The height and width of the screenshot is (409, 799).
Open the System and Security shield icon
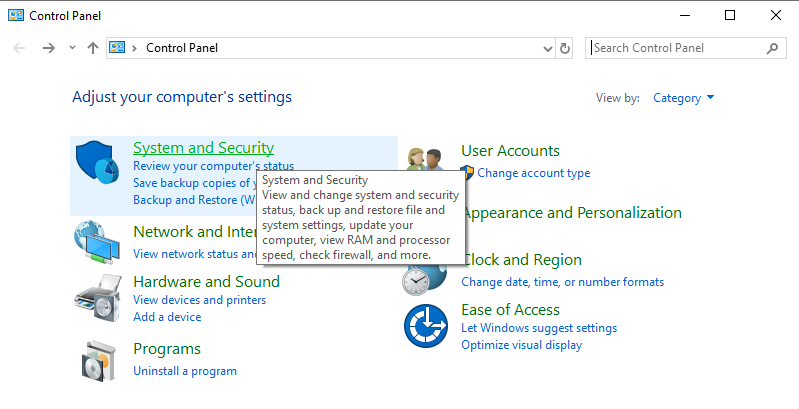(97, 162)
